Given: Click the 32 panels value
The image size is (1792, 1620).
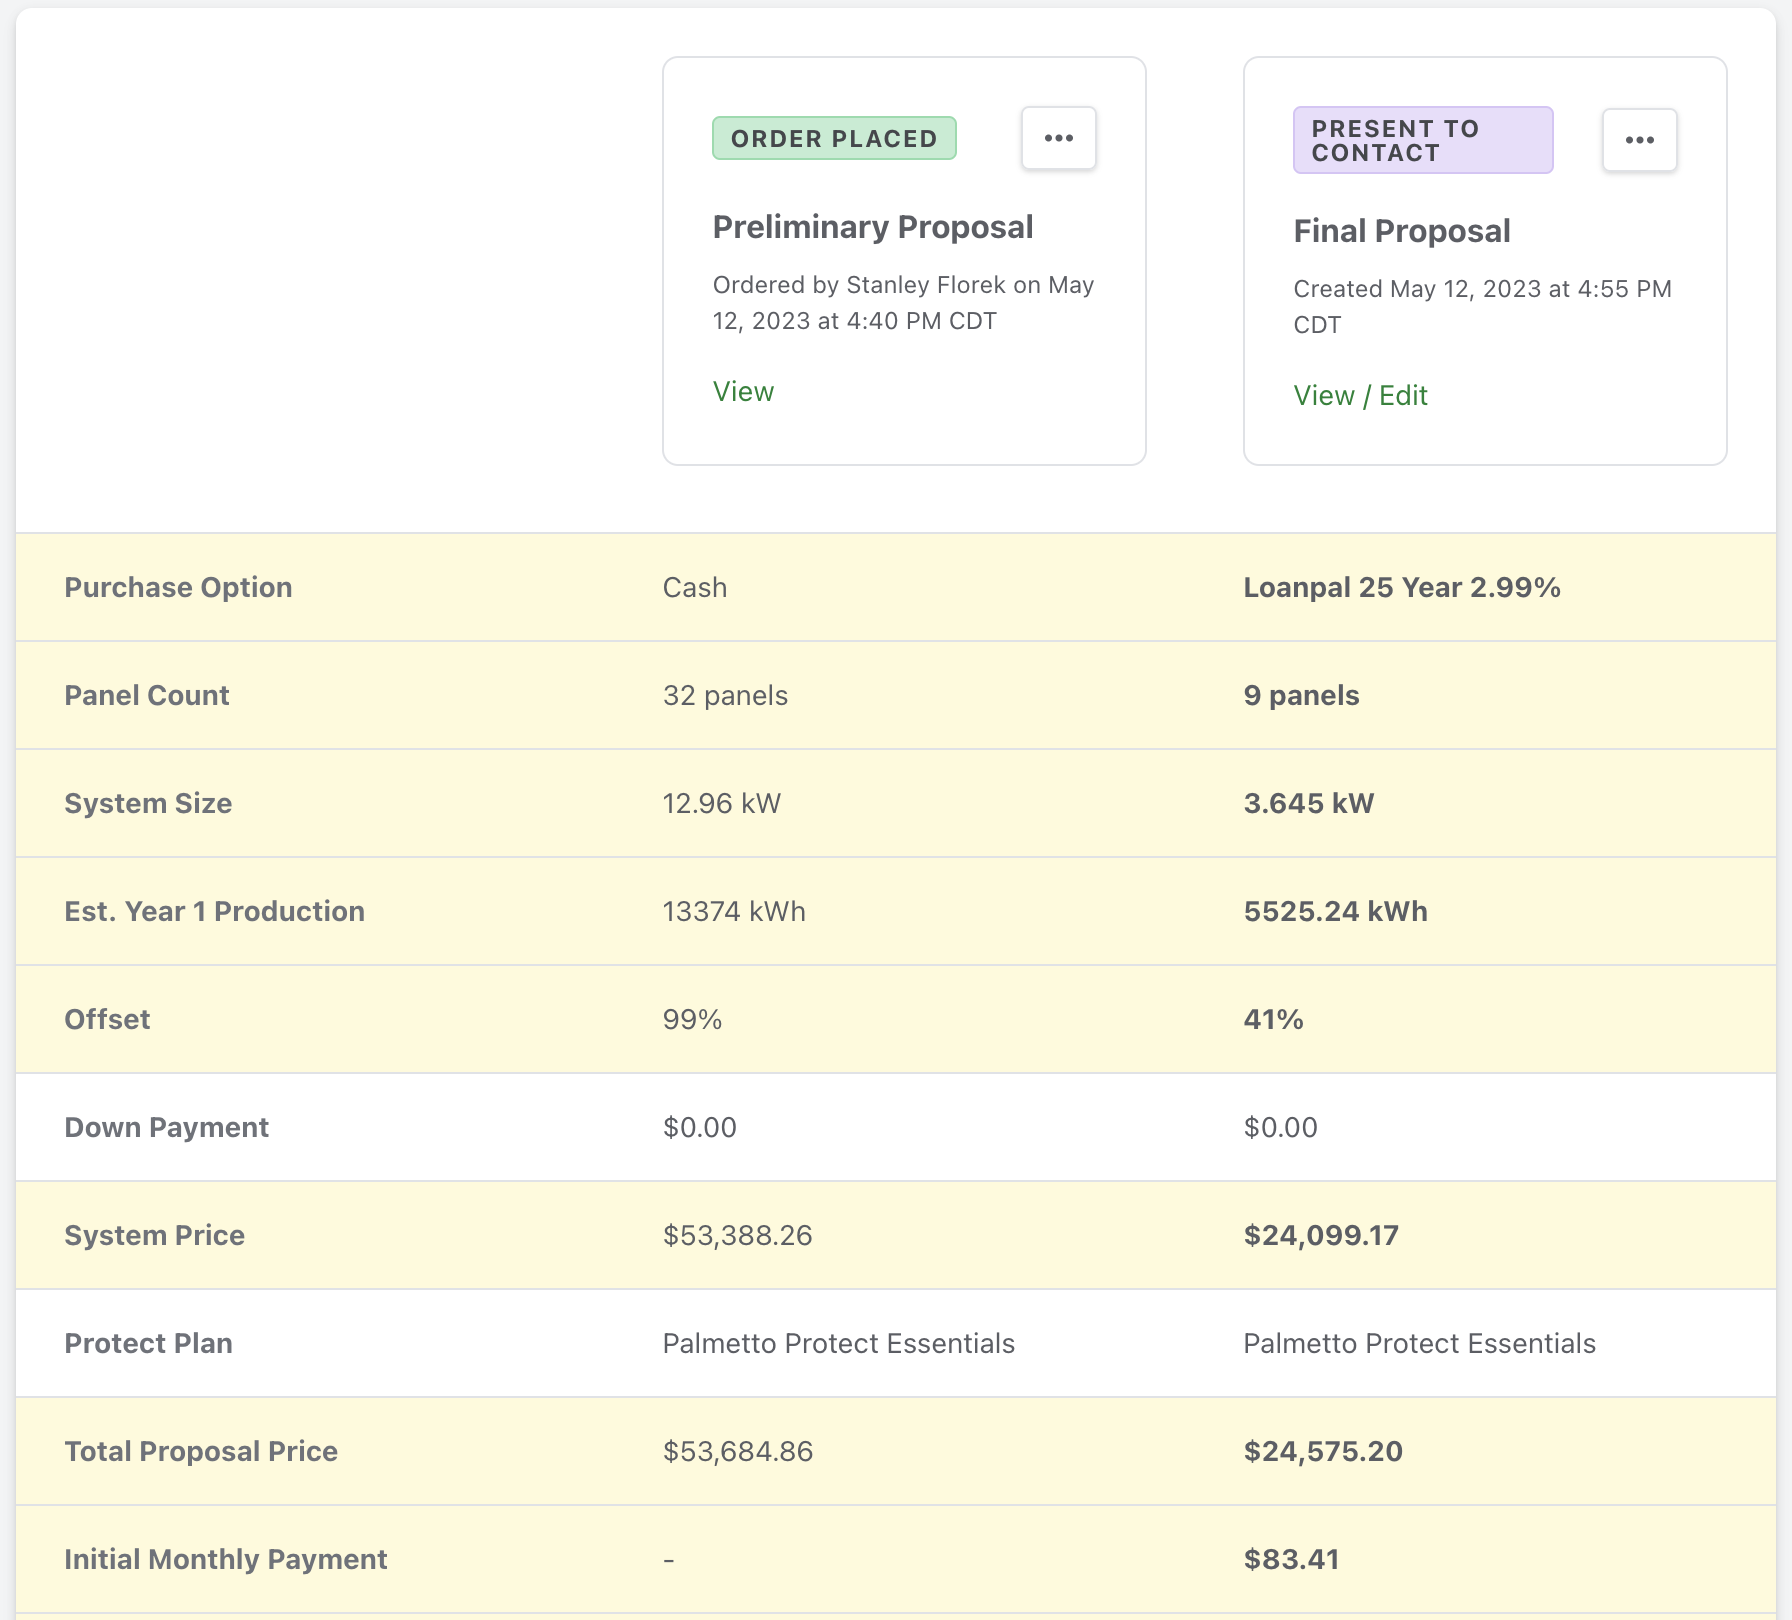Looking at the screenshot, I should pos(725,695).
